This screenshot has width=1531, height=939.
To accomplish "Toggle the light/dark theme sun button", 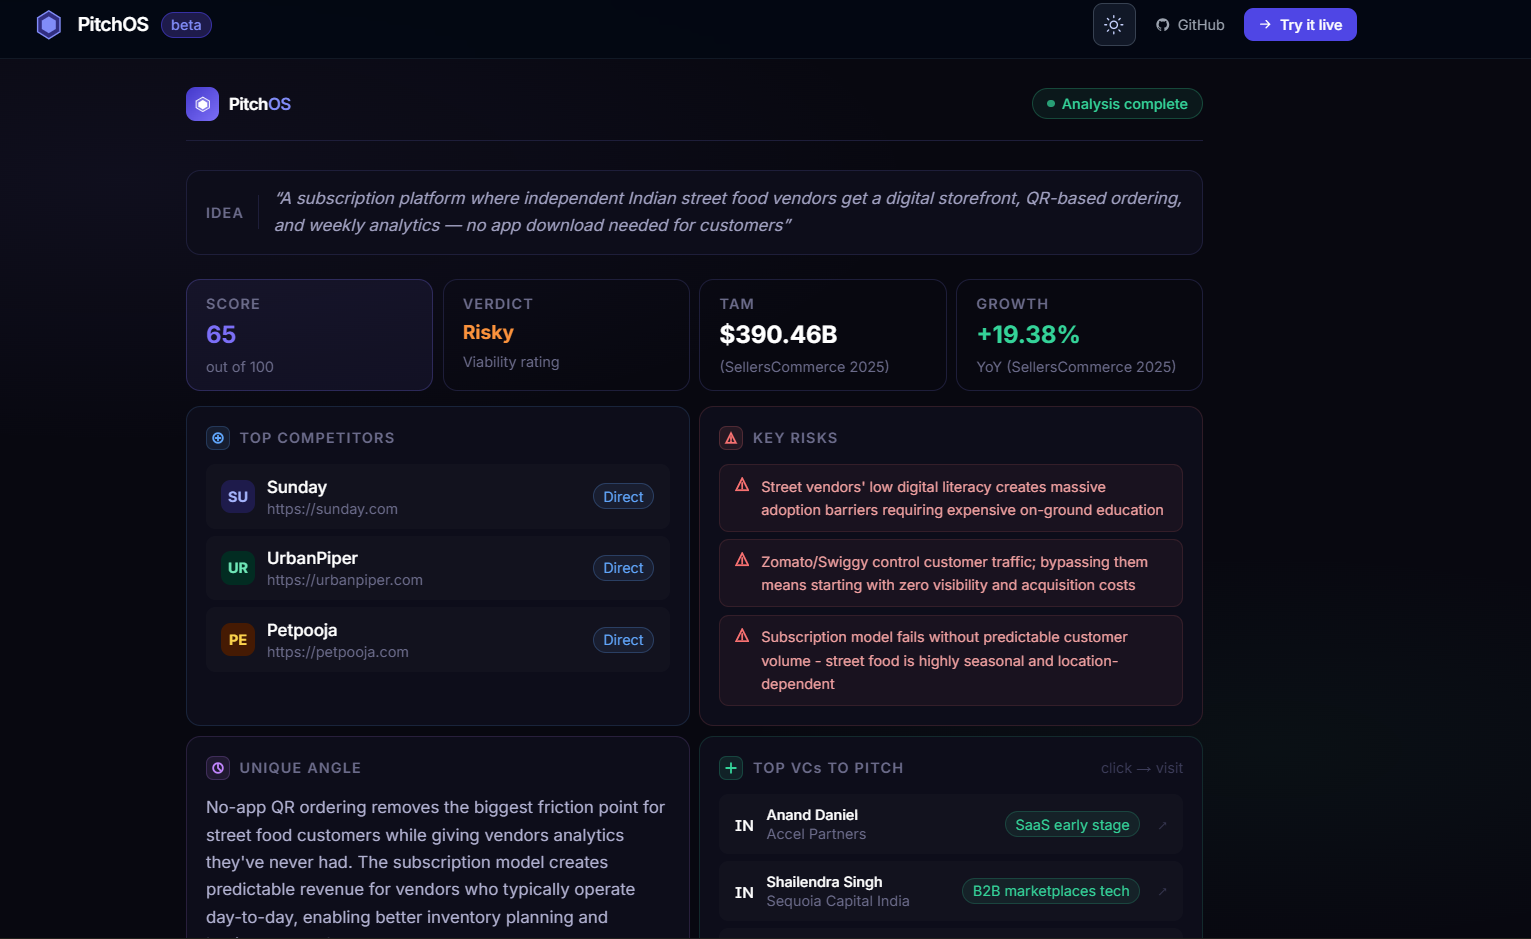I will tap(1114, 25).
